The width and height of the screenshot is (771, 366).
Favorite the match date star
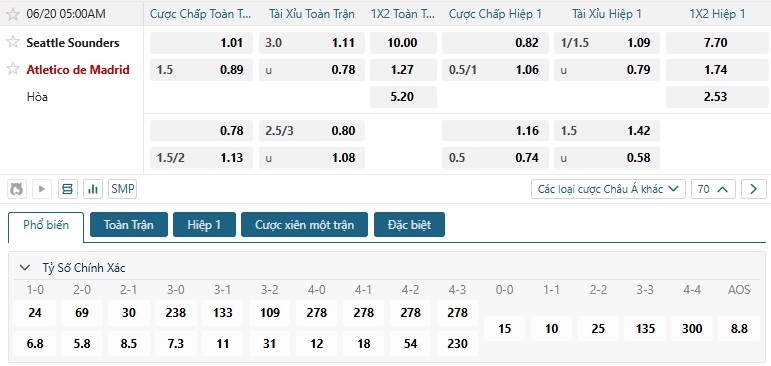click(x=13, y=14)
